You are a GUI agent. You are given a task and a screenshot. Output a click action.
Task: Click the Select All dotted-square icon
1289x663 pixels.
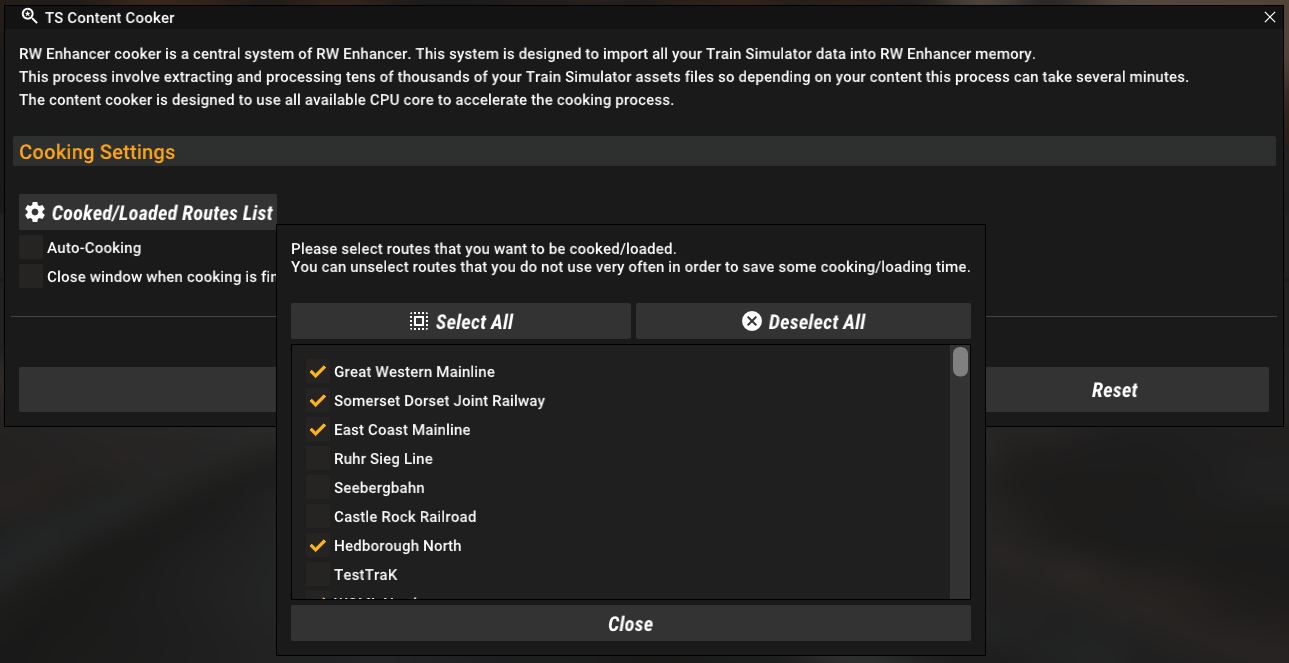point(419,322)
